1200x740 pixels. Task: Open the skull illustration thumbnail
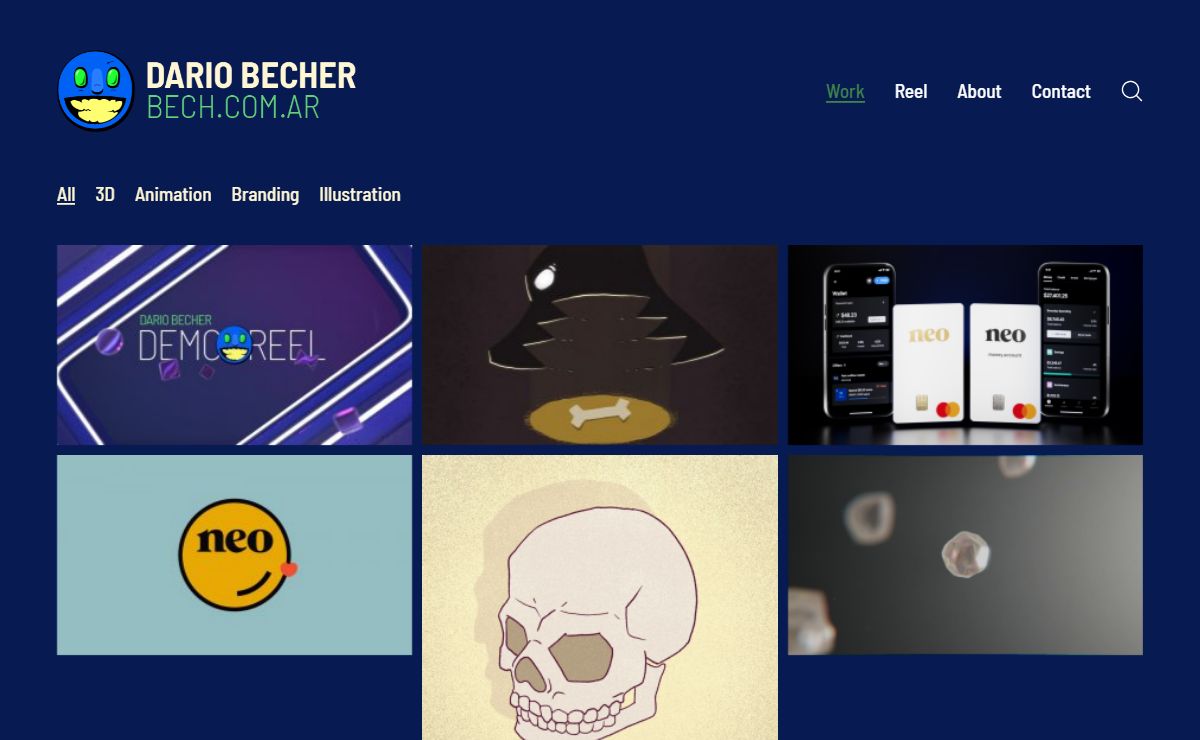pyautogui.click(x=600, y=598)
